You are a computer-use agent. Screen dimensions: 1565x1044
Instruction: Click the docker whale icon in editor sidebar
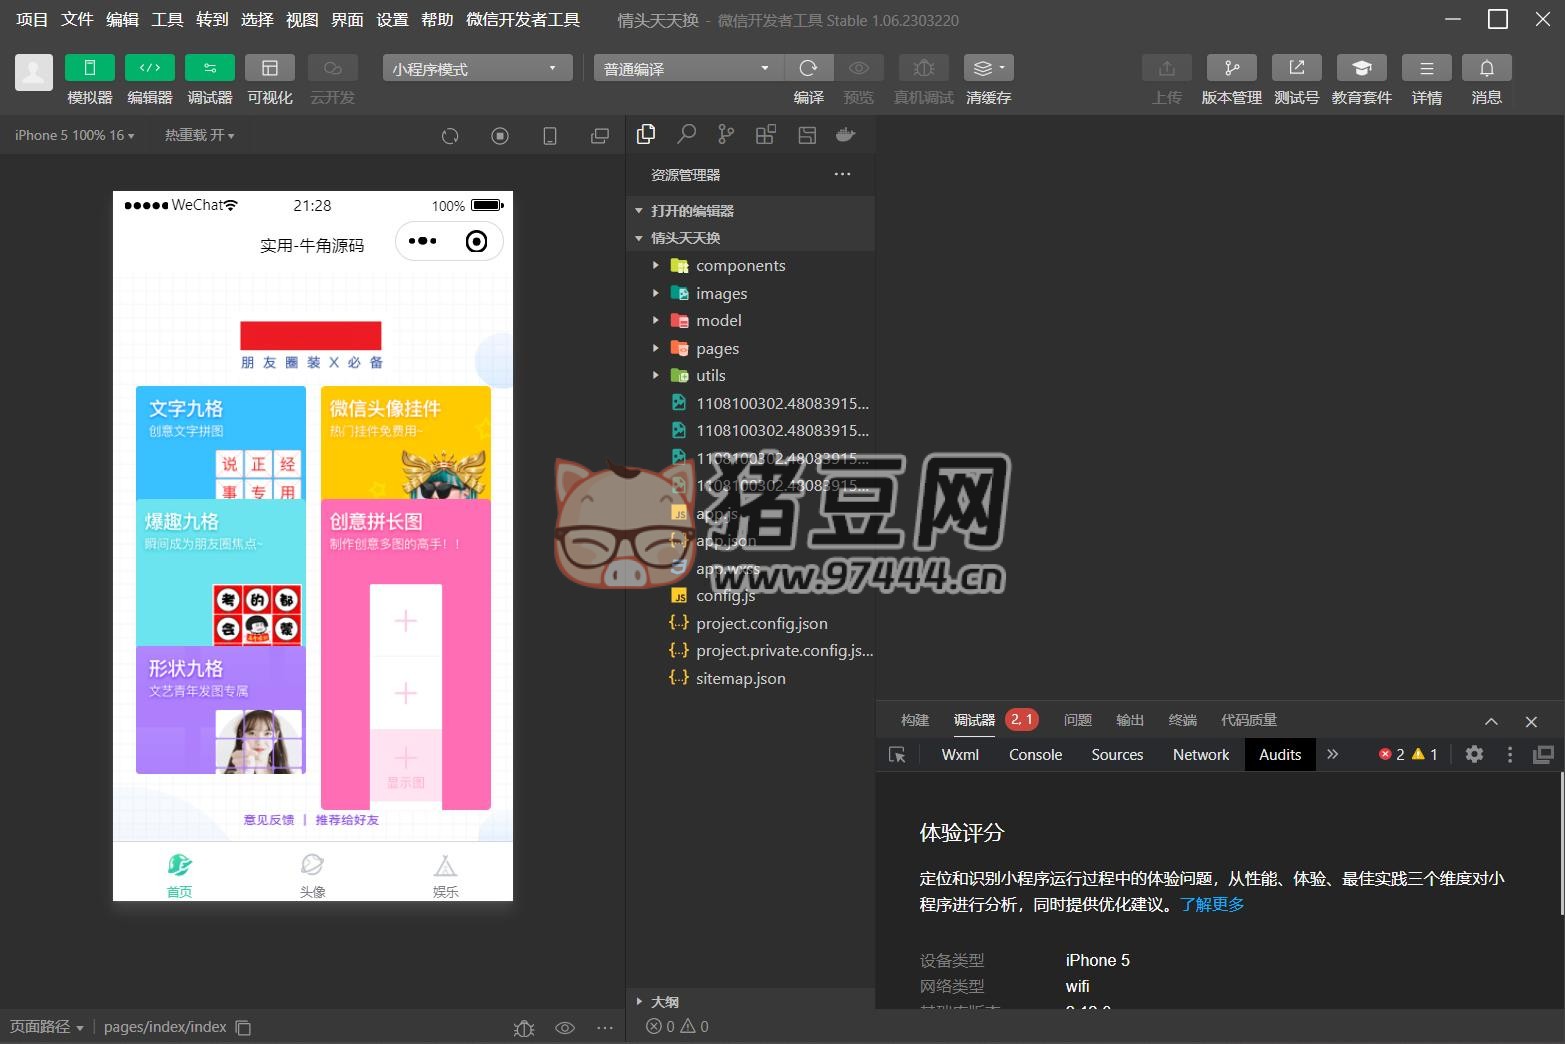click(x=846, y=134)
